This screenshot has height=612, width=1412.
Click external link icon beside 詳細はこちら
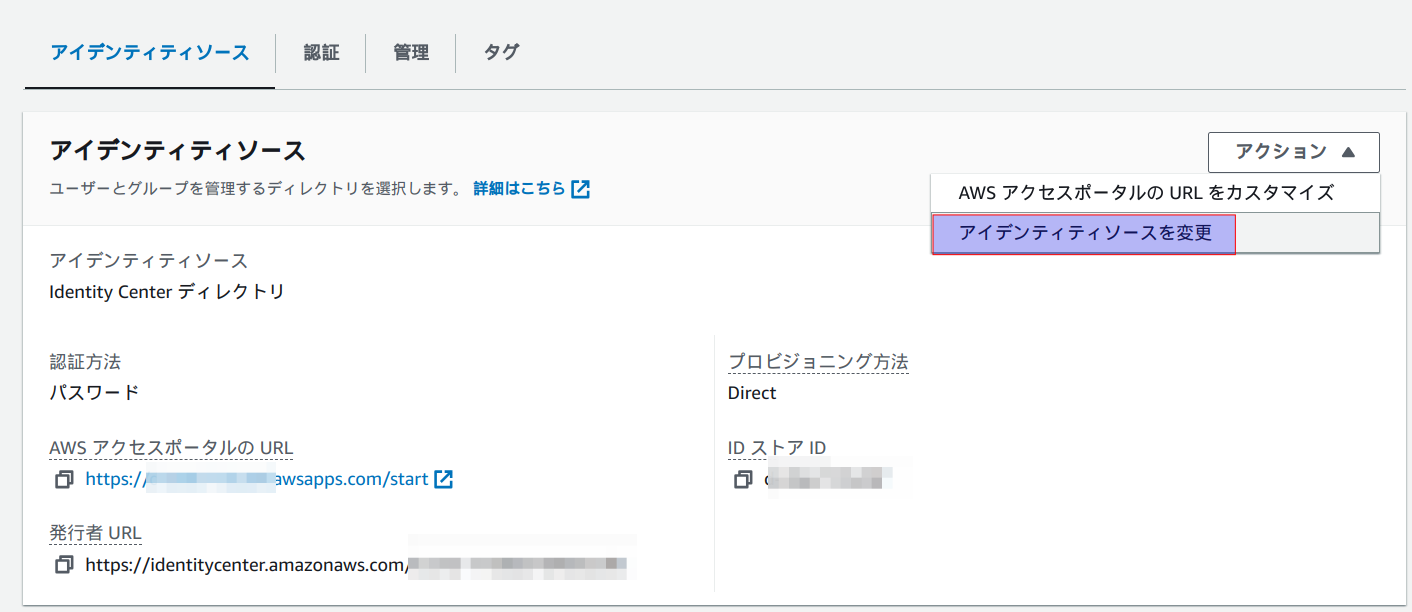pyautogui.click(x=580, y=189)
